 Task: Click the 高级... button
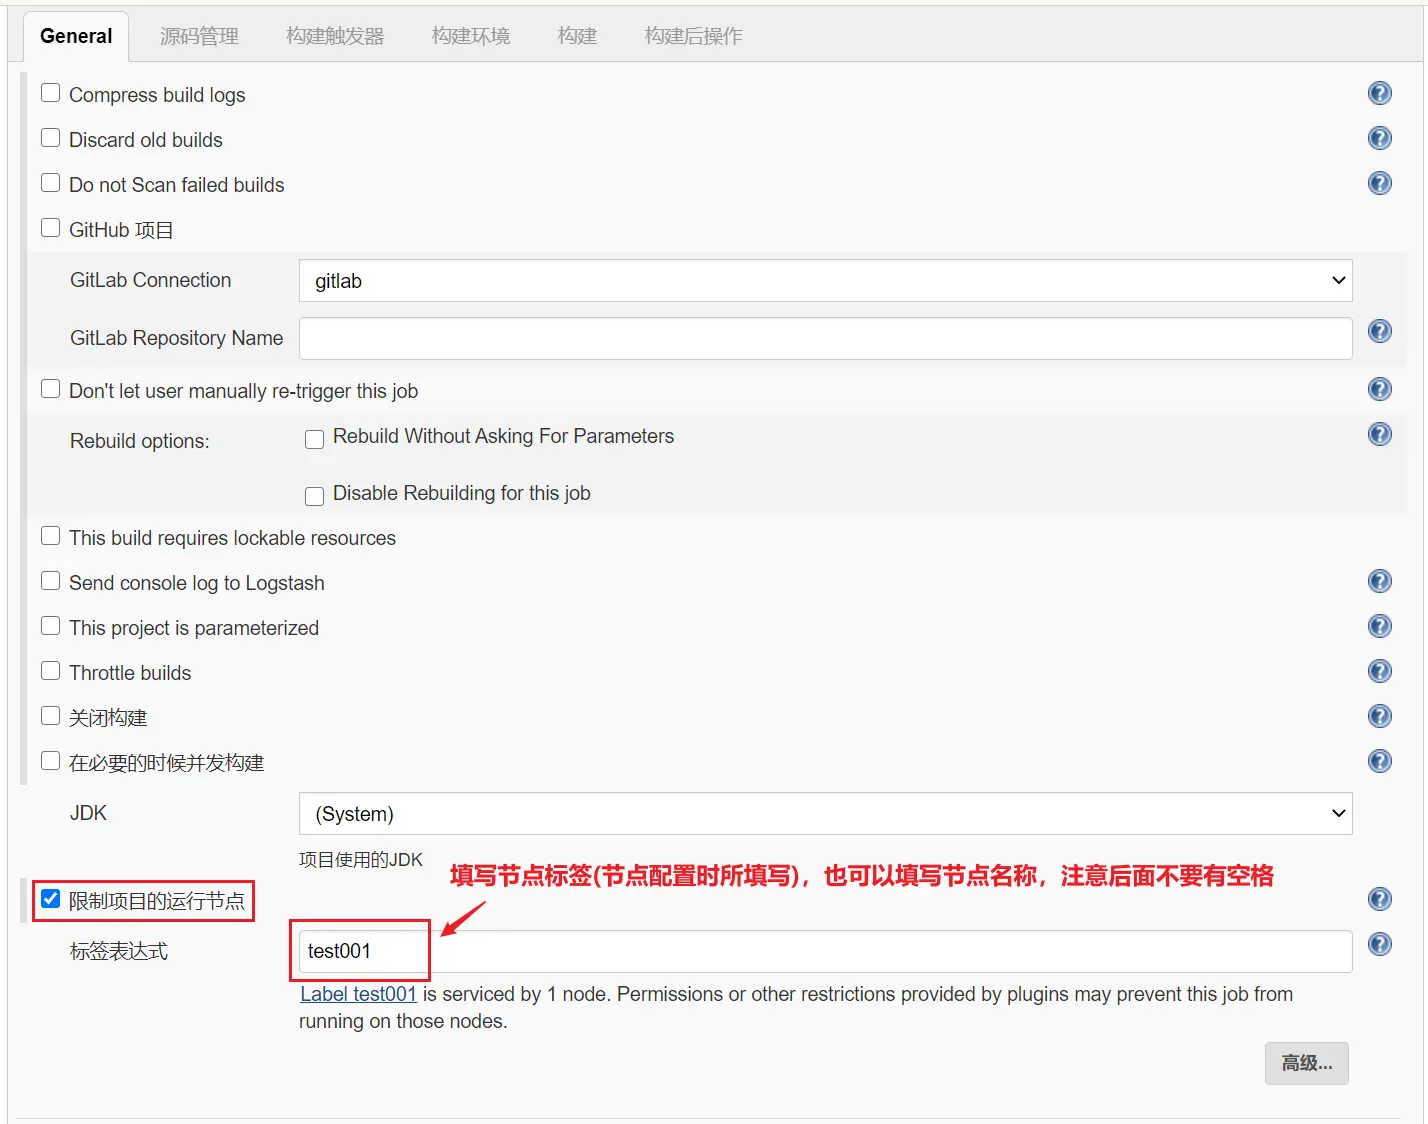1306,1063
